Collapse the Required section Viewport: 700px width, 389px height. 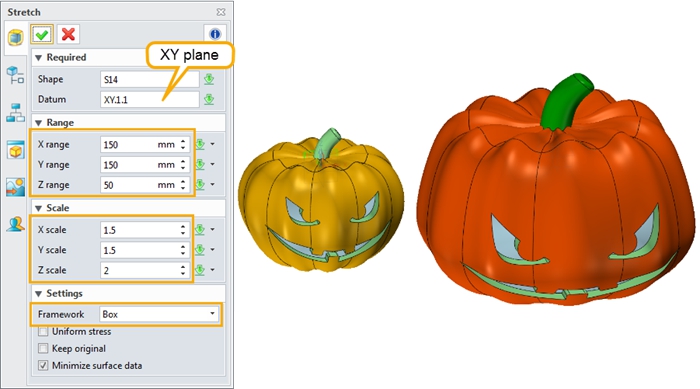38,58
